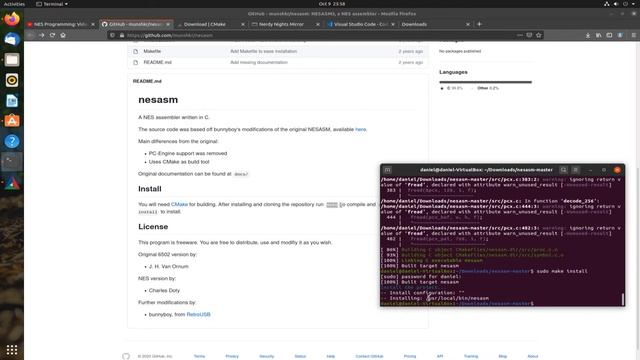Reload the GitHub page
This screenshot has height=360, width=640.
[x=52, y=35]
